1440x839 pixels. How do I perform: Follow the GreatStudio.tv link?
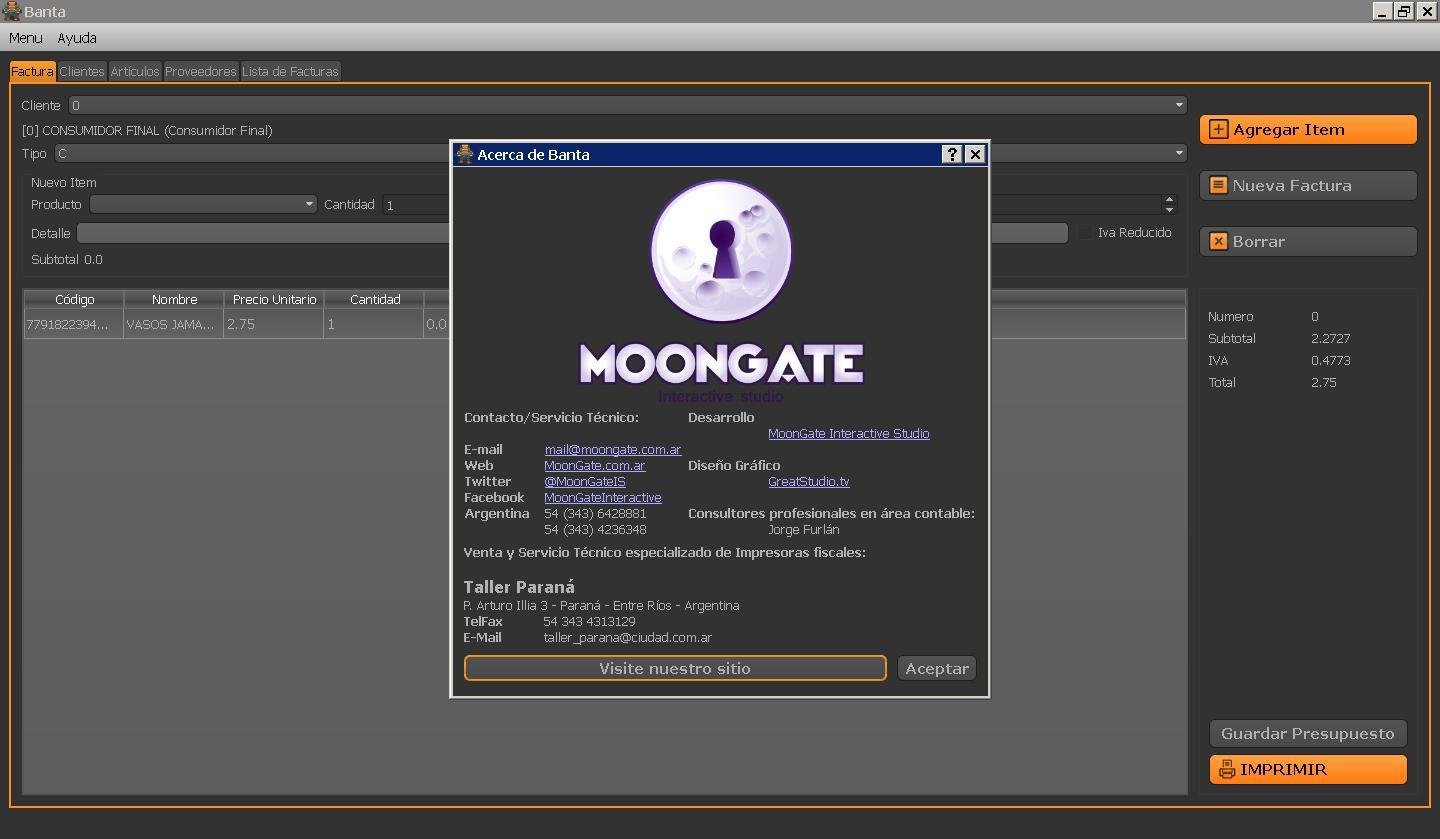[808, 481]
